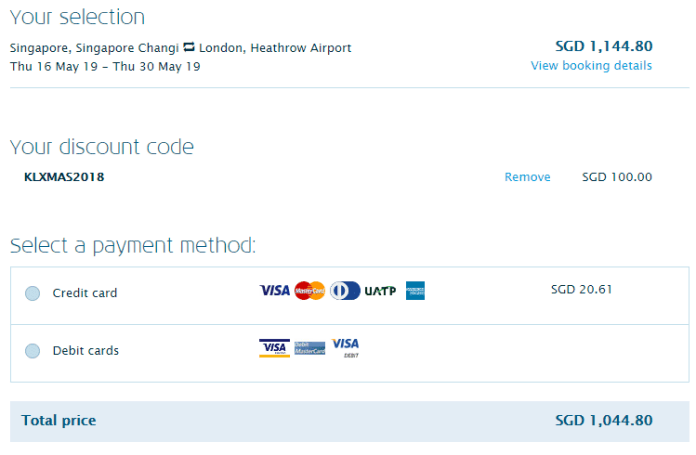Screen dimensions: 696x455
Task: Click the Total price SGD 1,044.80 amount
Action: point(604,420)
